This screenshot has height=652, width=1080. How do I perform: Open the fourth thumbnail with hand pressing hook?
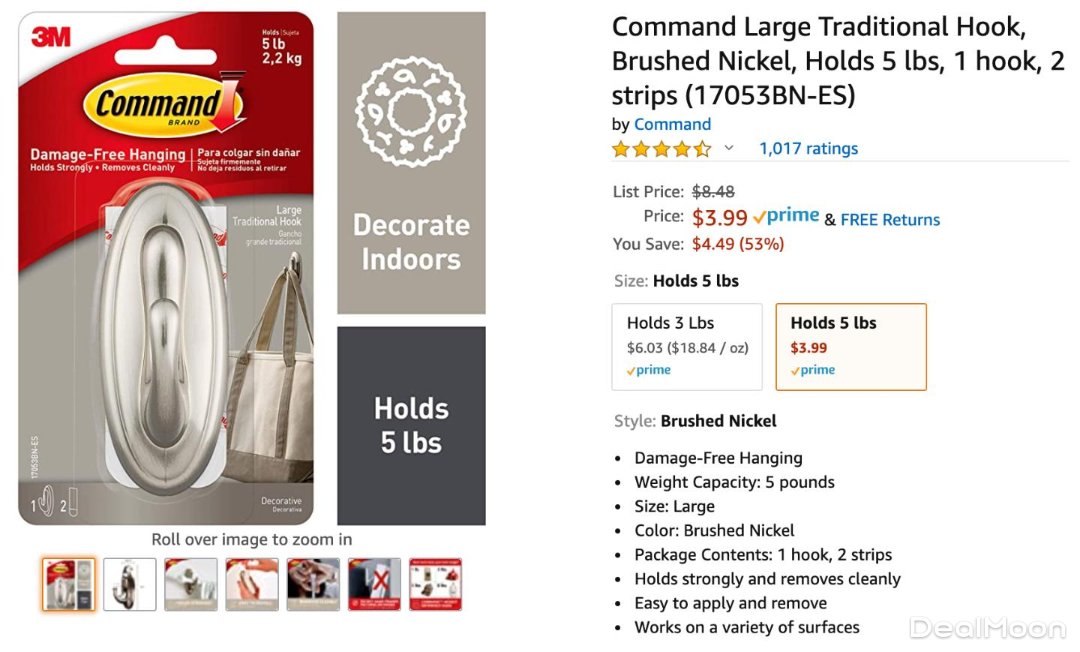pyautogui.click(x=252, y=584)
